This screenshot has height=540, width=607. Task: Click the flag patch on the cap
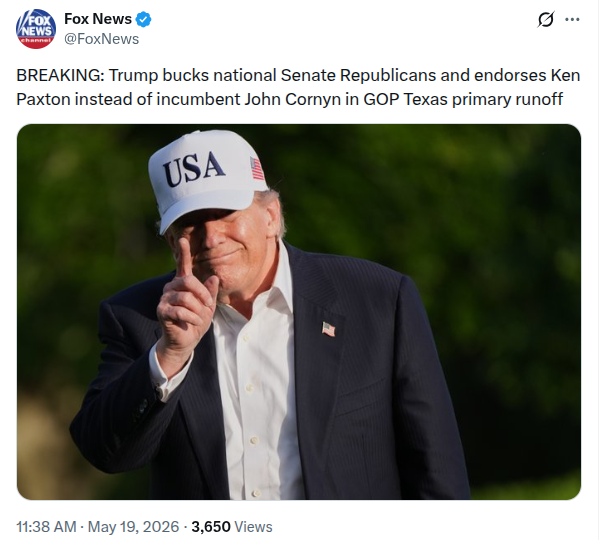(x=257, y=168)
